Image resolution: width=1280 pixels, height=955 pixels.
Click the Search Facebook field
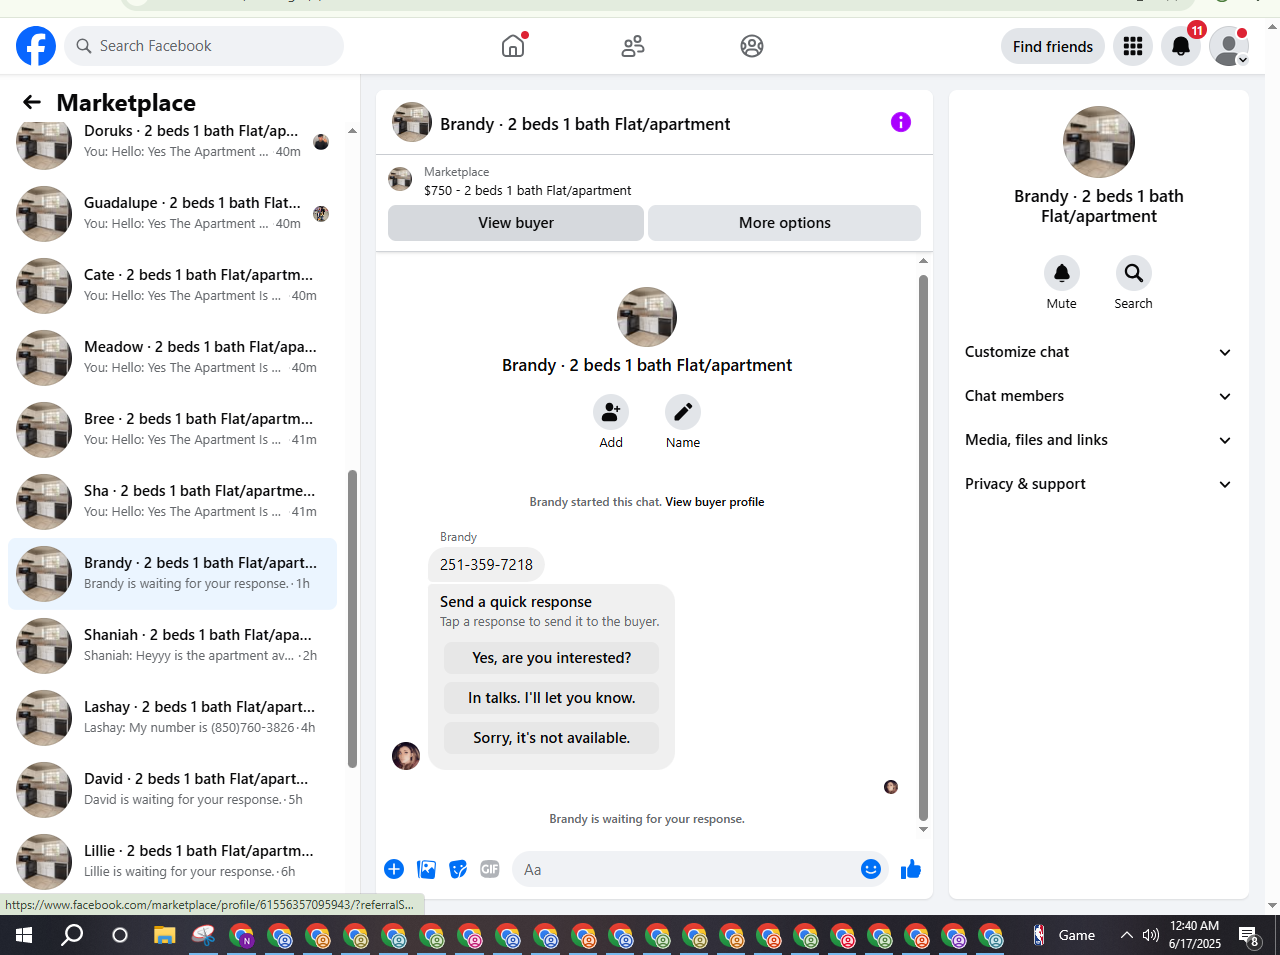pyautogui.click(x=204, y=46)
